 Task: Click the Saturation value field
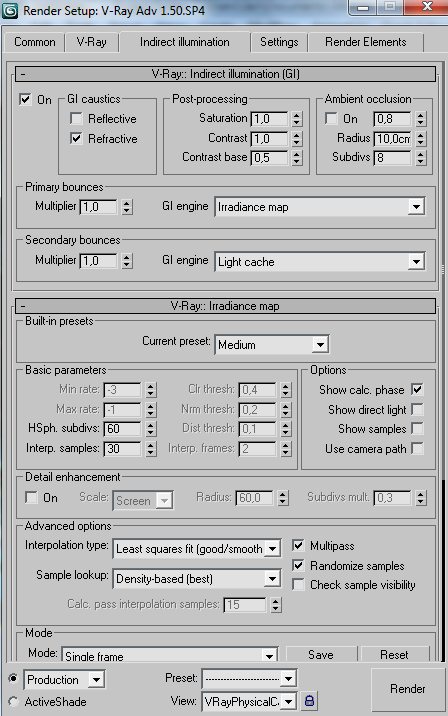point(269,119)
